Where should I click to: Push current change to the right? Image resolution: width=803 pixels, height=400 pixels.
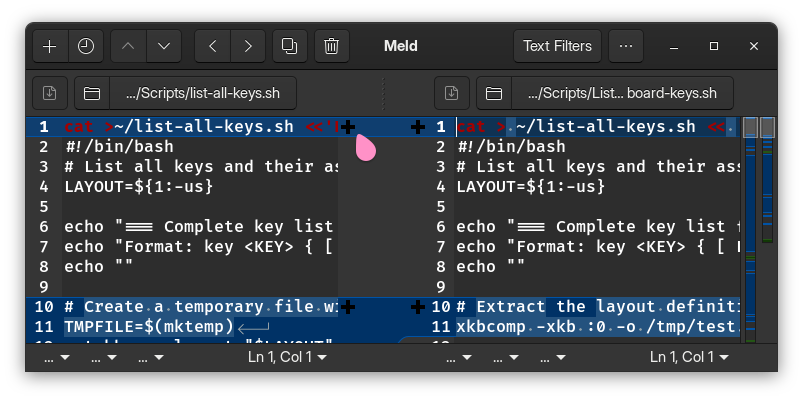(x=248, y=46)
